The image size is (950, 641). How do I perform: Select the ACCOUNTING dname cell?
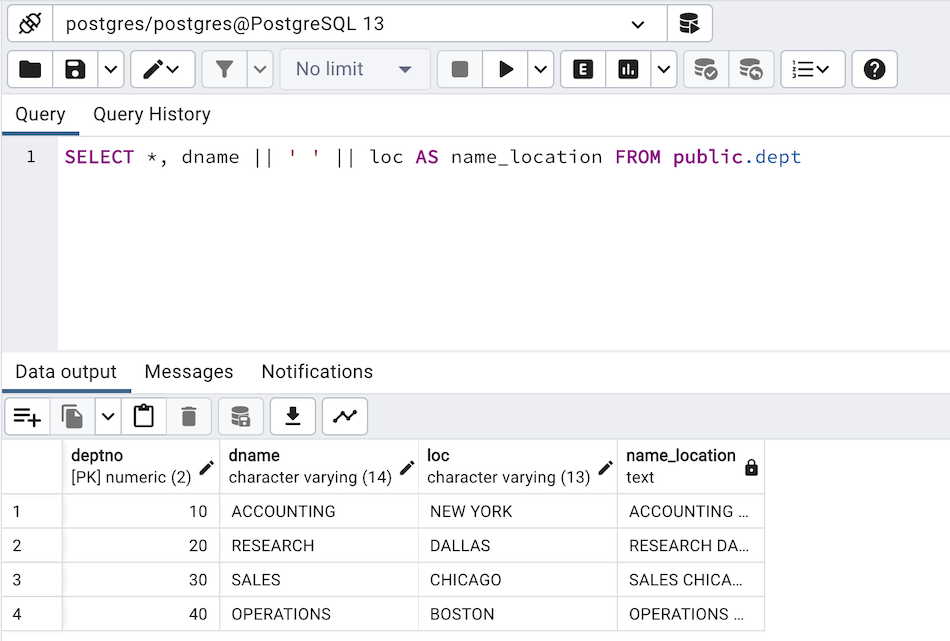tap(319, 511)
